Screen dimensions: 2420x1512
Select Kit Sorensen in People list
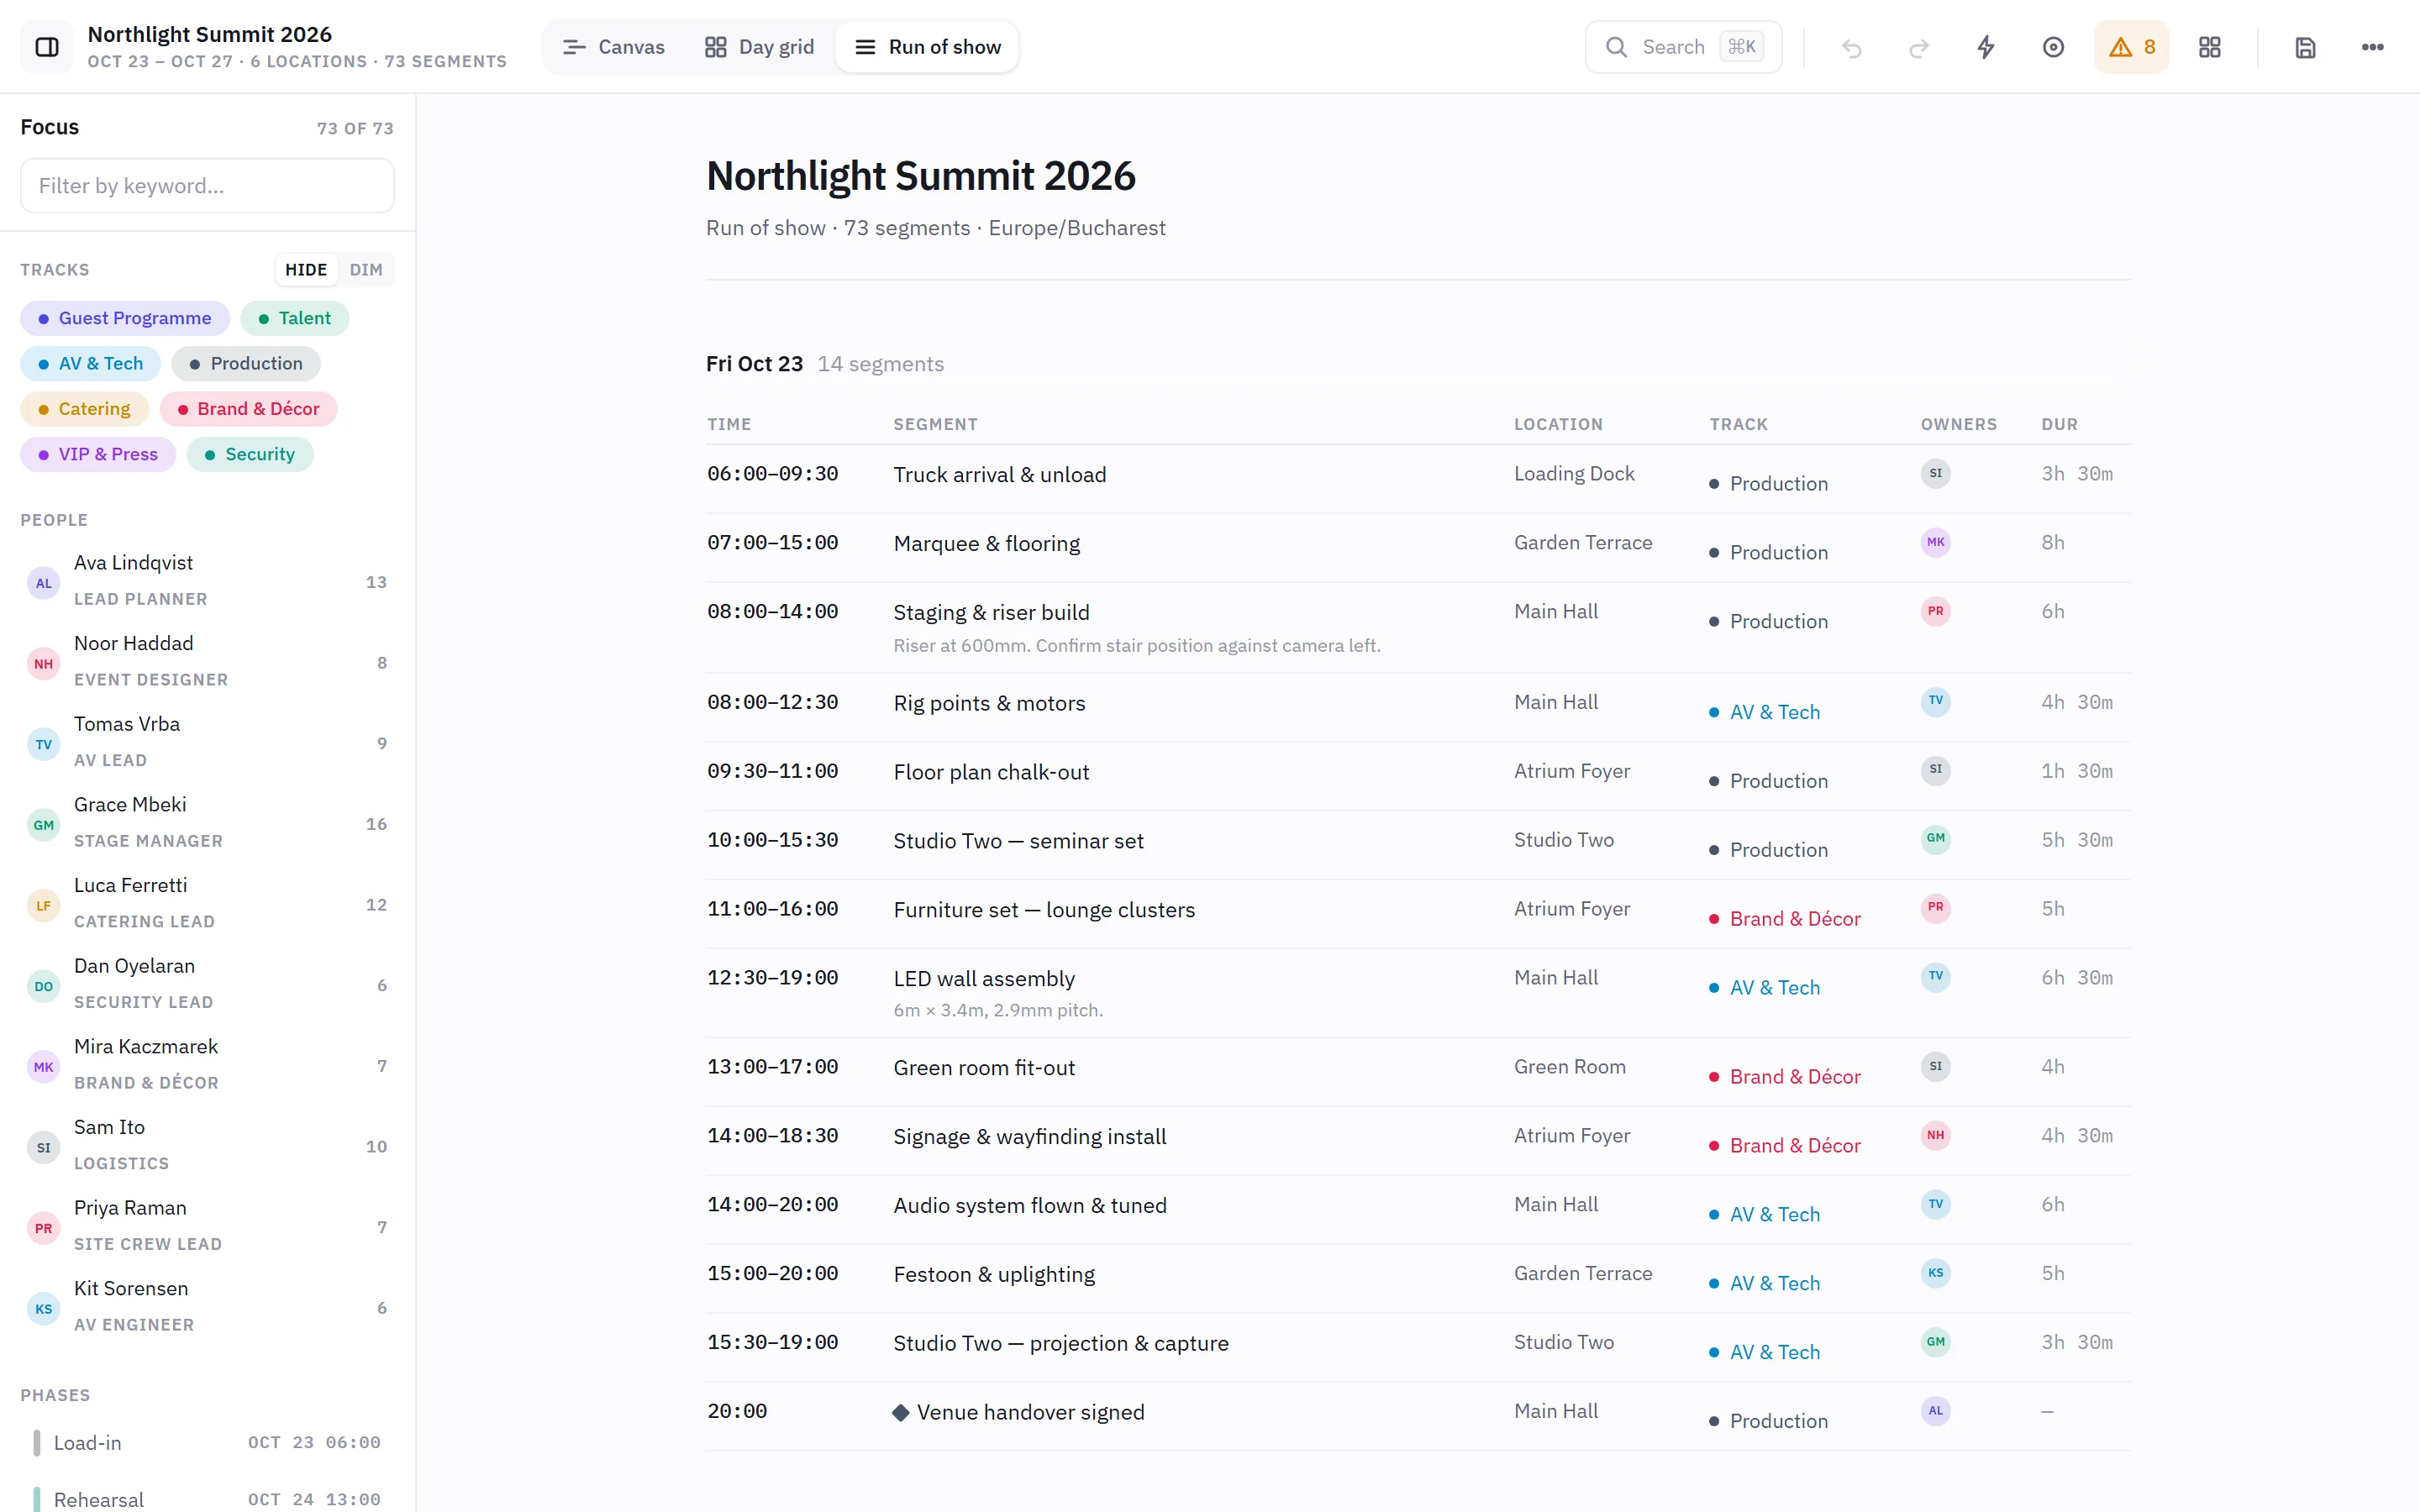[x=207, y=1308]
